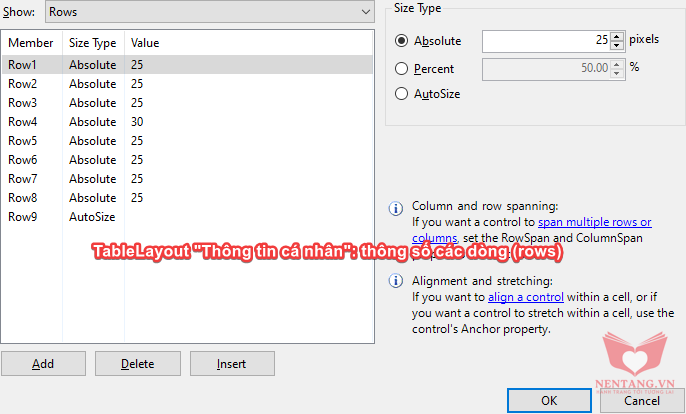Click the Value column header

(145, 43)
